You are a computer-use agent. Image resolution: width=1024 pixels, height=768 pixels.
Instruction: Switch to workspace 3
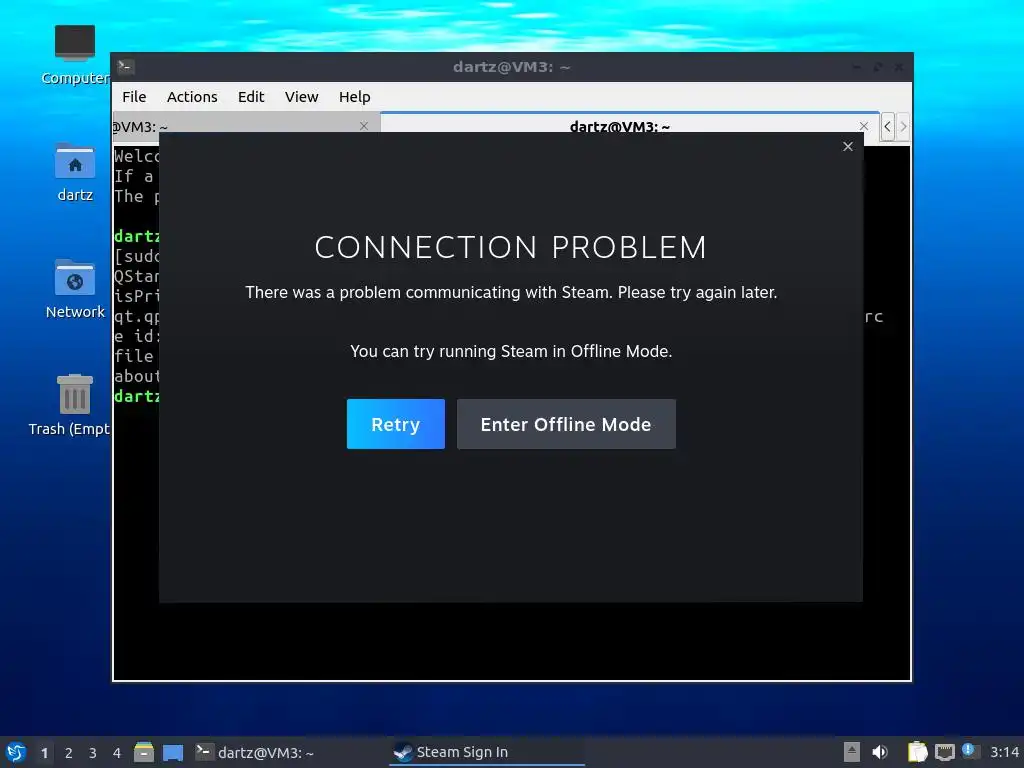tap(93, 753)
